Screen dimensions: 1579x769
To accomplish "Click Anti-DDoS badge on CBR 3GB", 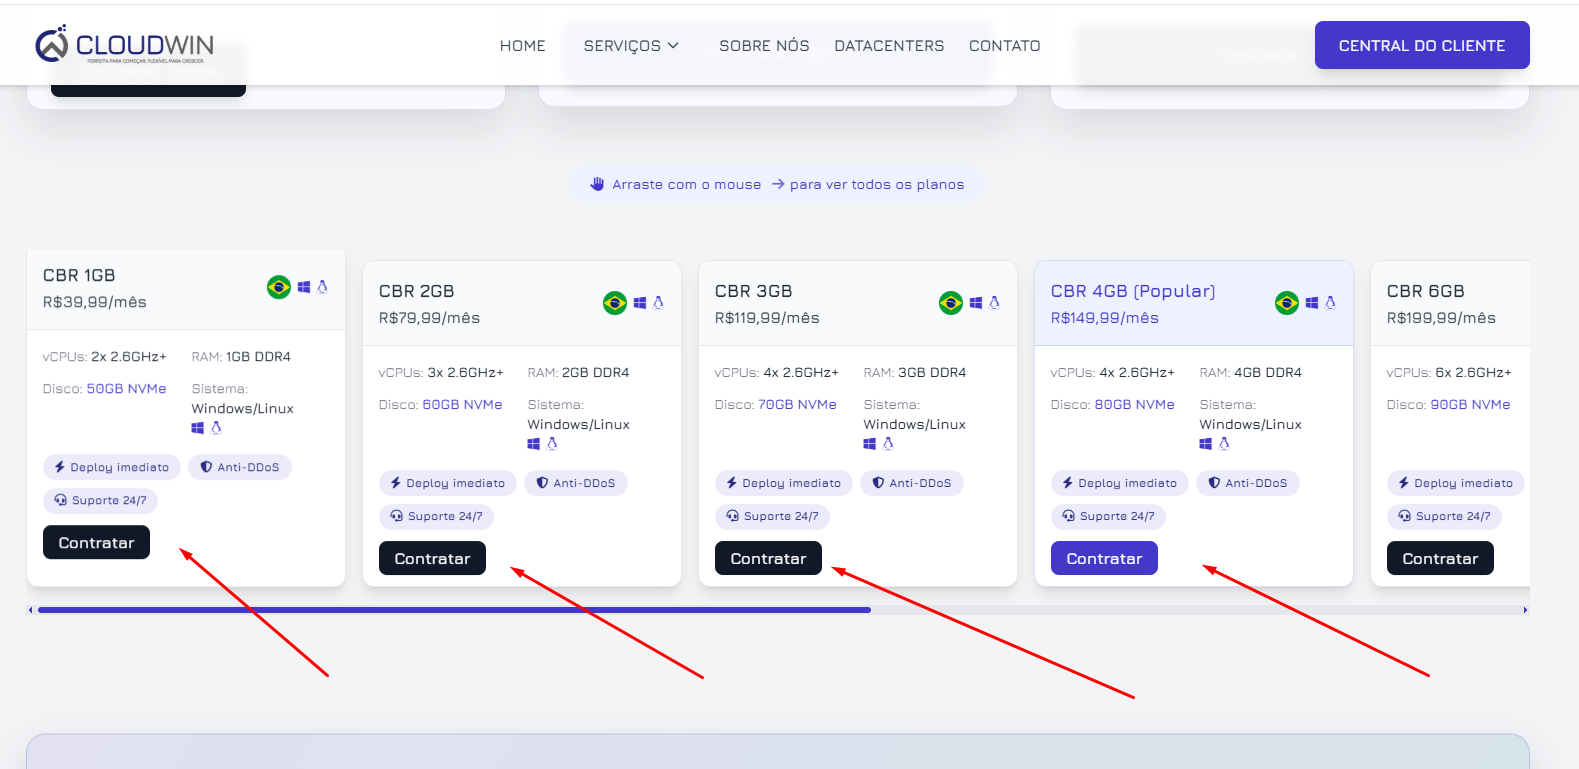I will tap(912, 483).
